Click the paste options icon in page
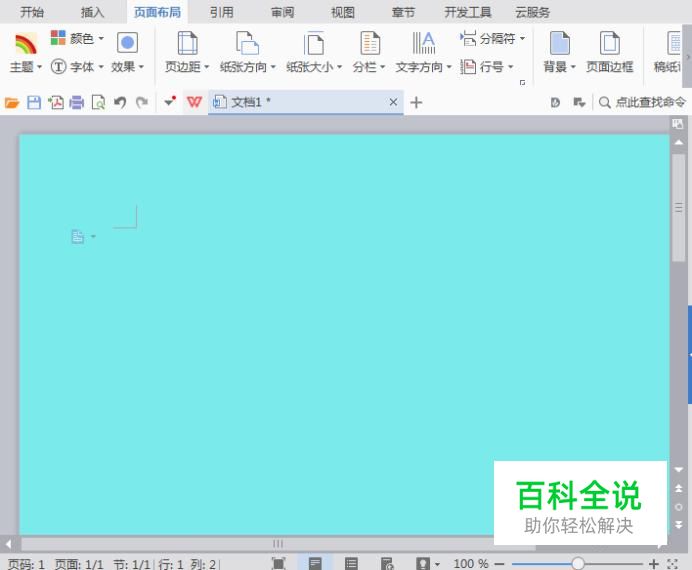Viewport: 692px width, 570px height. point(77,237)
